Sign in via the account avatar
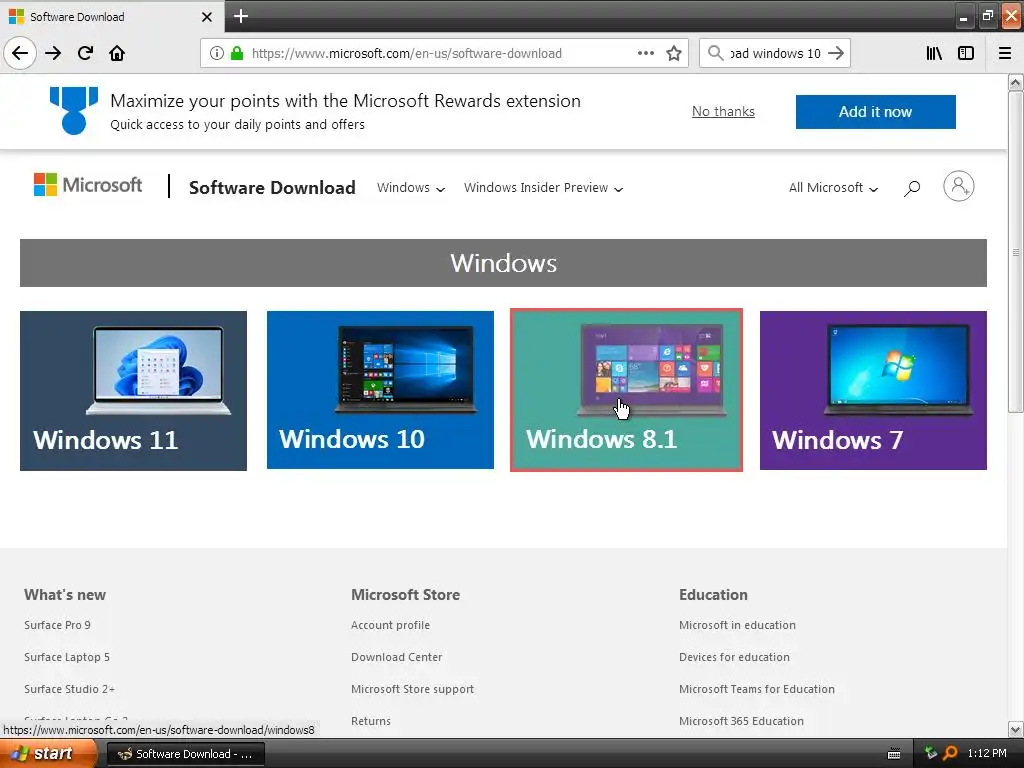Screen dimensions: 1024x768 (959, 186)
